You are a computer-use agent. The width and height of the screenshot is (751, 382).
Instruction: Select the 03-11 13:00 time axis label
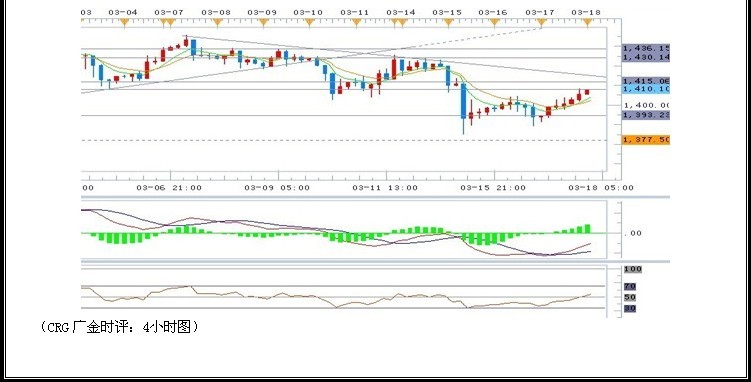click(x=385, y=188)
